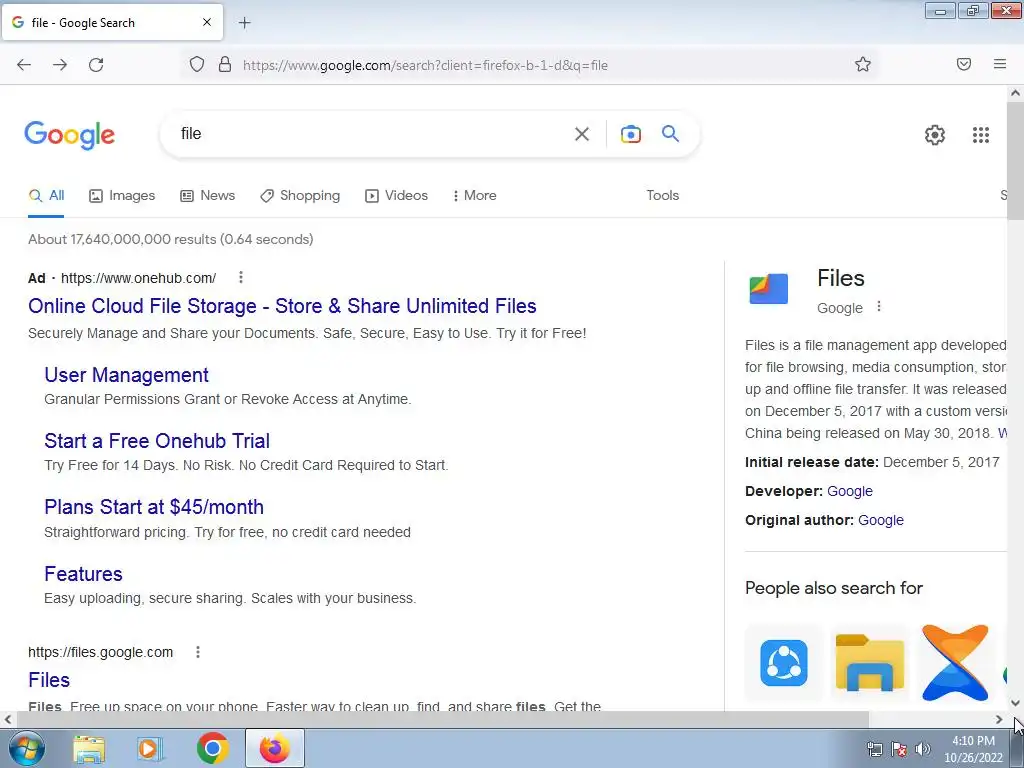
Task: Go back using browser back arrow
Action: click(24, 65)
